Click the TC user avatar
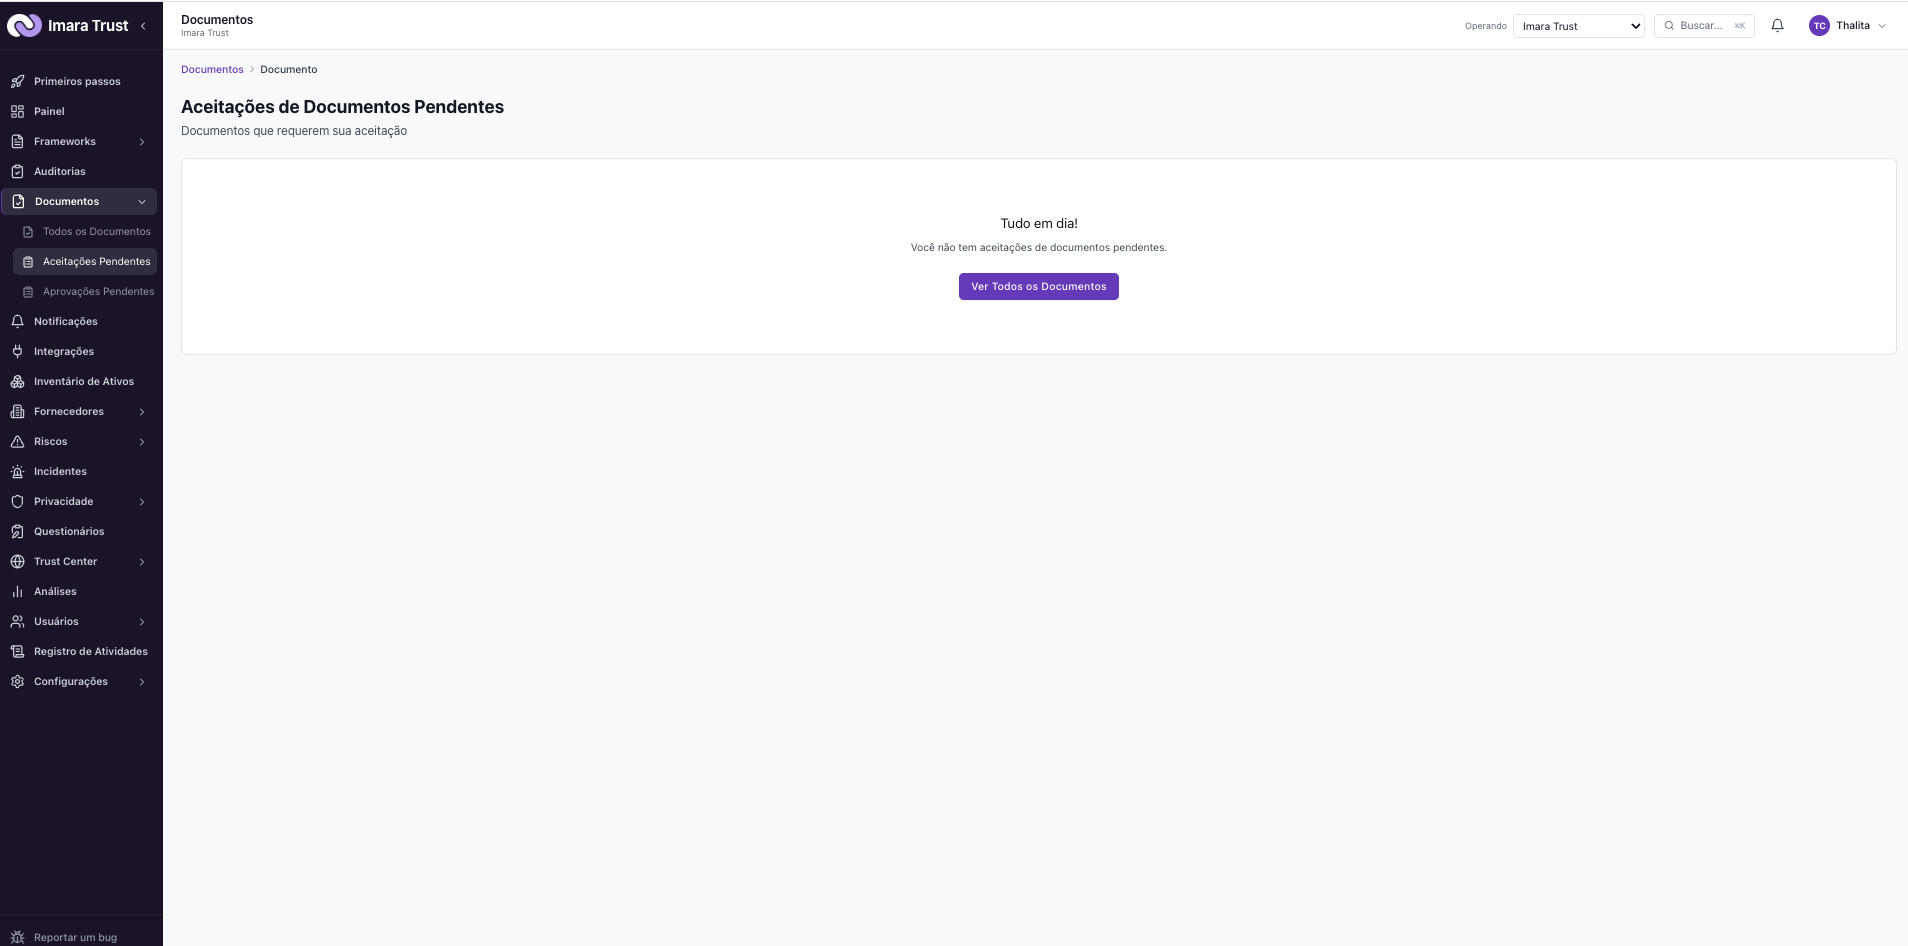 tap(1819, 26)
